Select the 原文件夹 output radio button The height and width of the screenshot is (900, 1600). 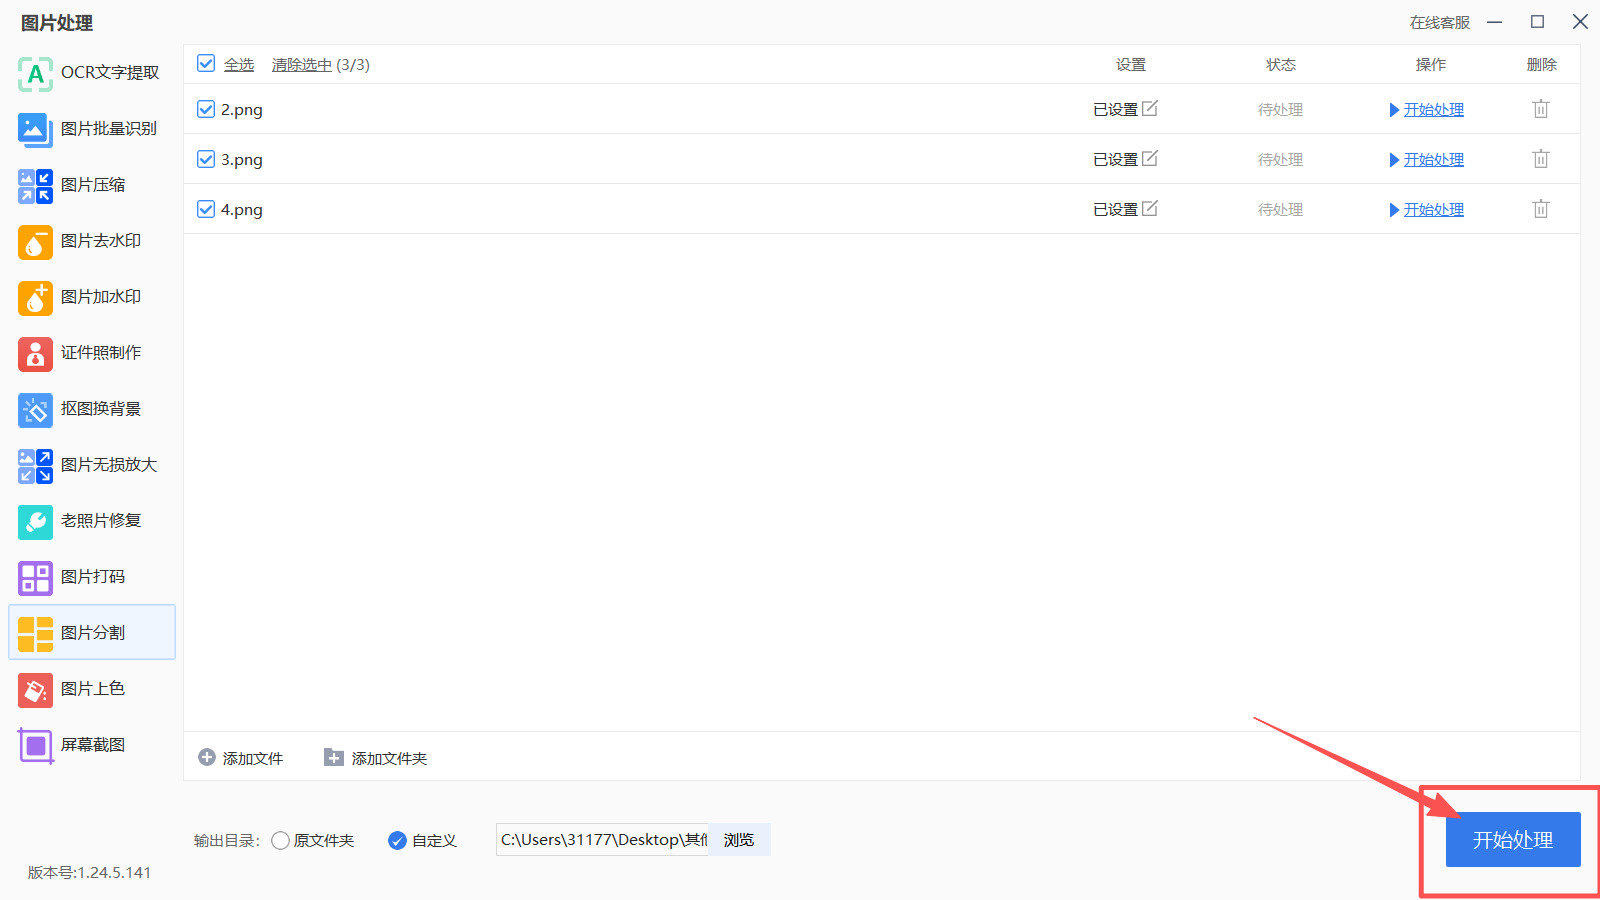(280, 840)
